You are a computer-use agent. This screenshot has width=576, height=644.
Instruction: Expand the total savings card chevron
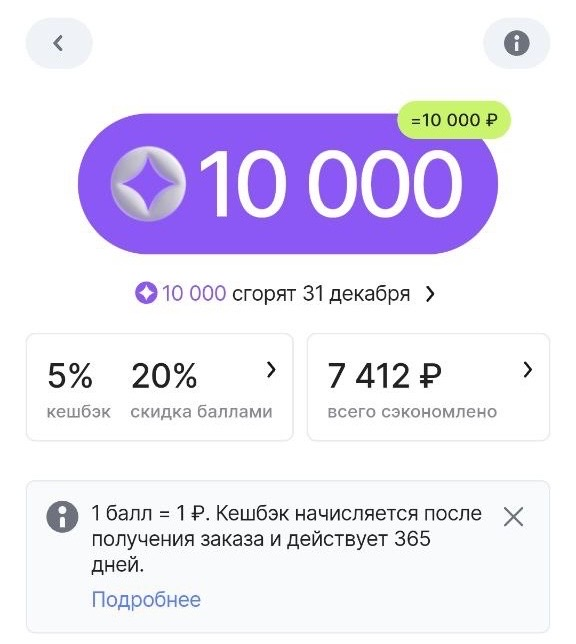pos(528,370)
